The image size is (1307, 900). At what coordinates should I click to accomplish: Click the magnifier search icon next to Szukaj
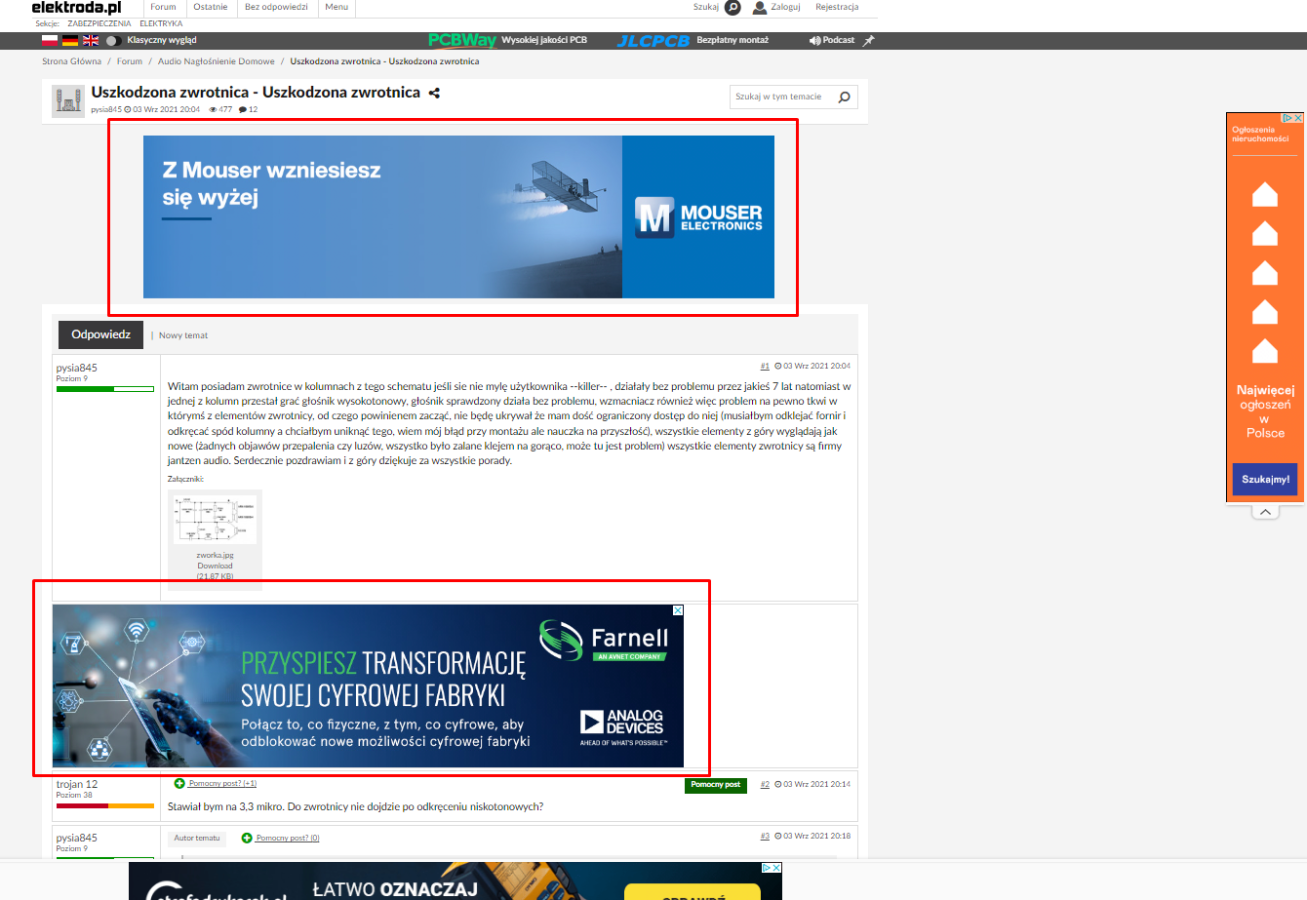click(733, 7)
